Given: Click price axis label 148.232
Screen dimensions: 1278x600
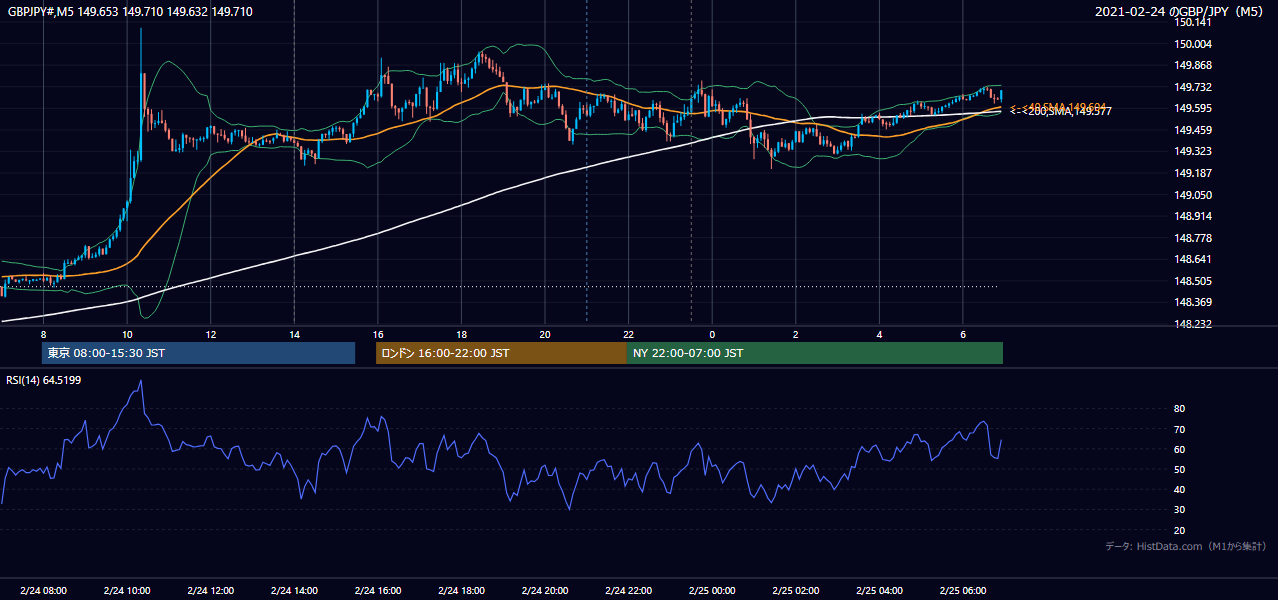Looking at the screenshot, I should 1193,324.
